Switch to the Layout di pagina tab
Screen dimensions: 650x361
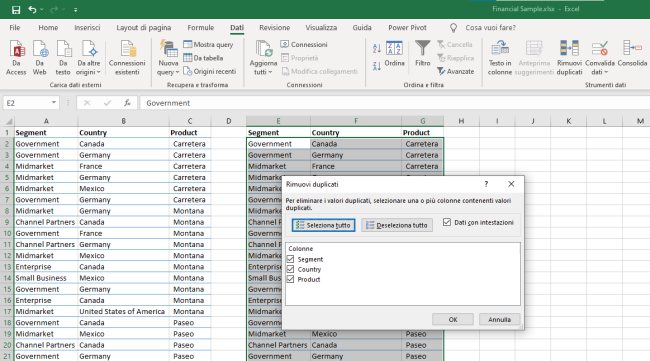[143, 27]
